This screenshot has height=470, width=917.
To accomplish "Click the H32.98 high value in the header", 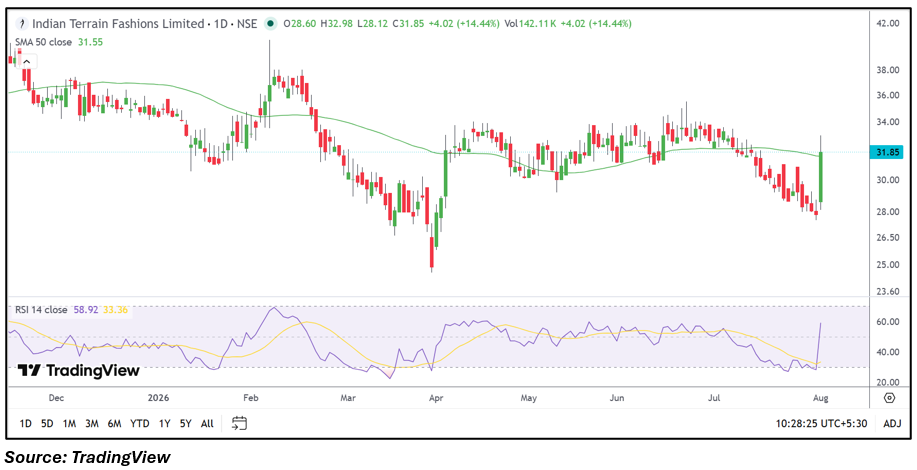I will click(x=338, y=24).
